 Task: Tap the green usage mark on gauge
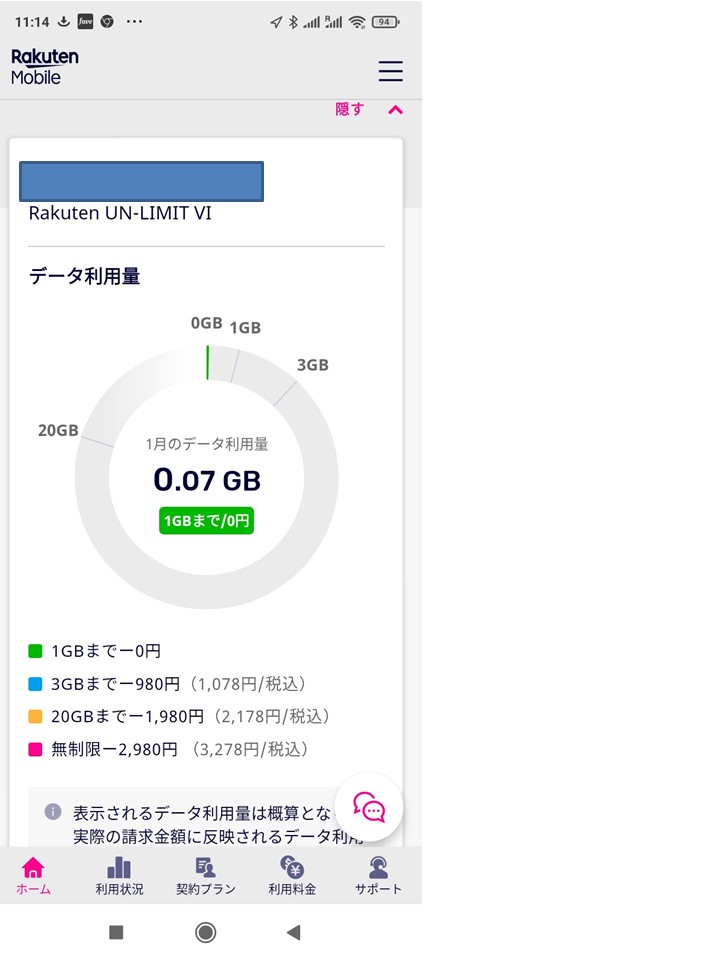pos(208,363)
